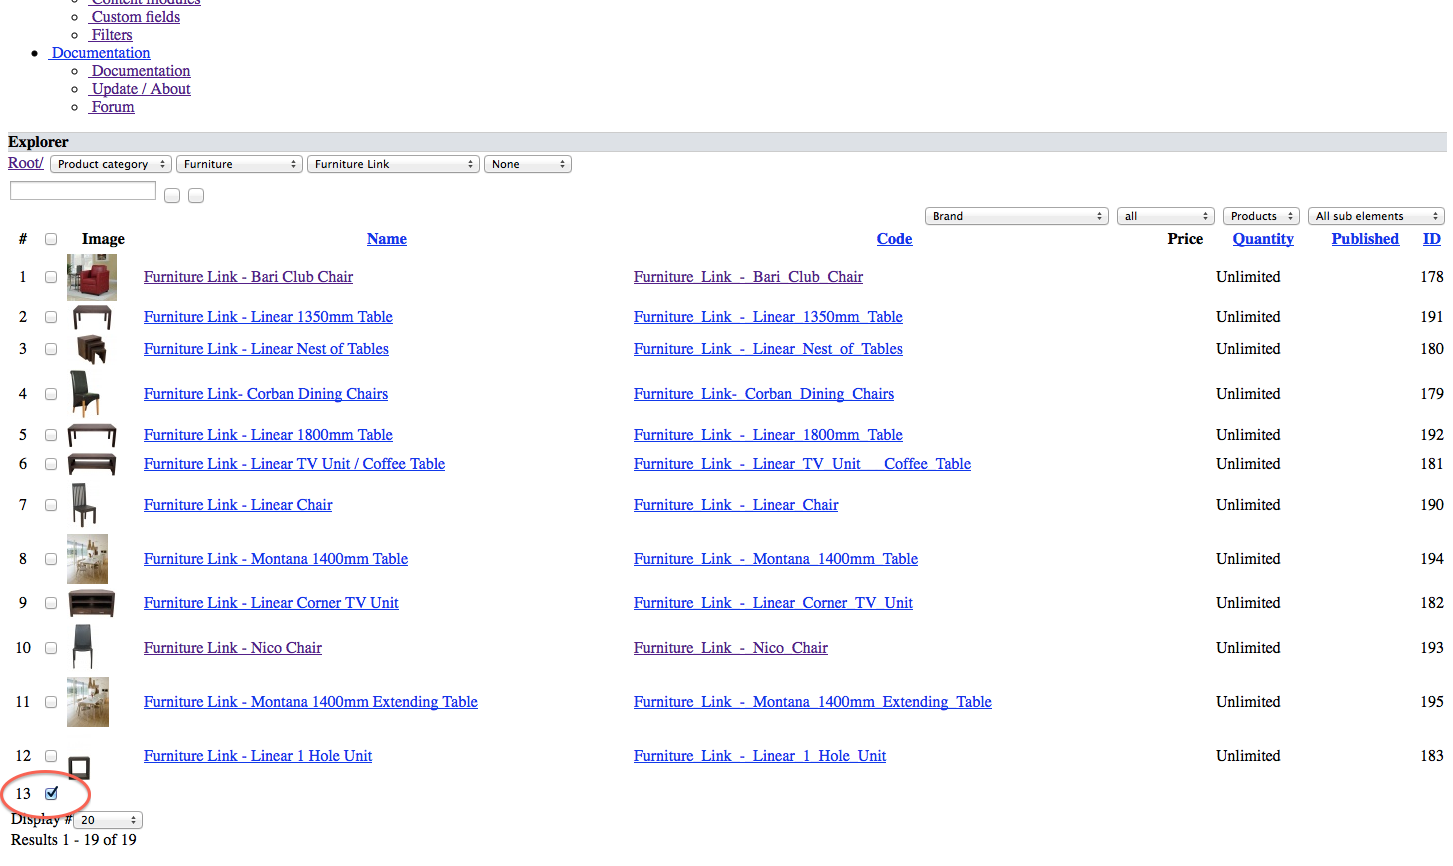Click the Montana 1400mm Extending Table thumbnail
Screen dimensions: 1453x866
pos(88,702)
